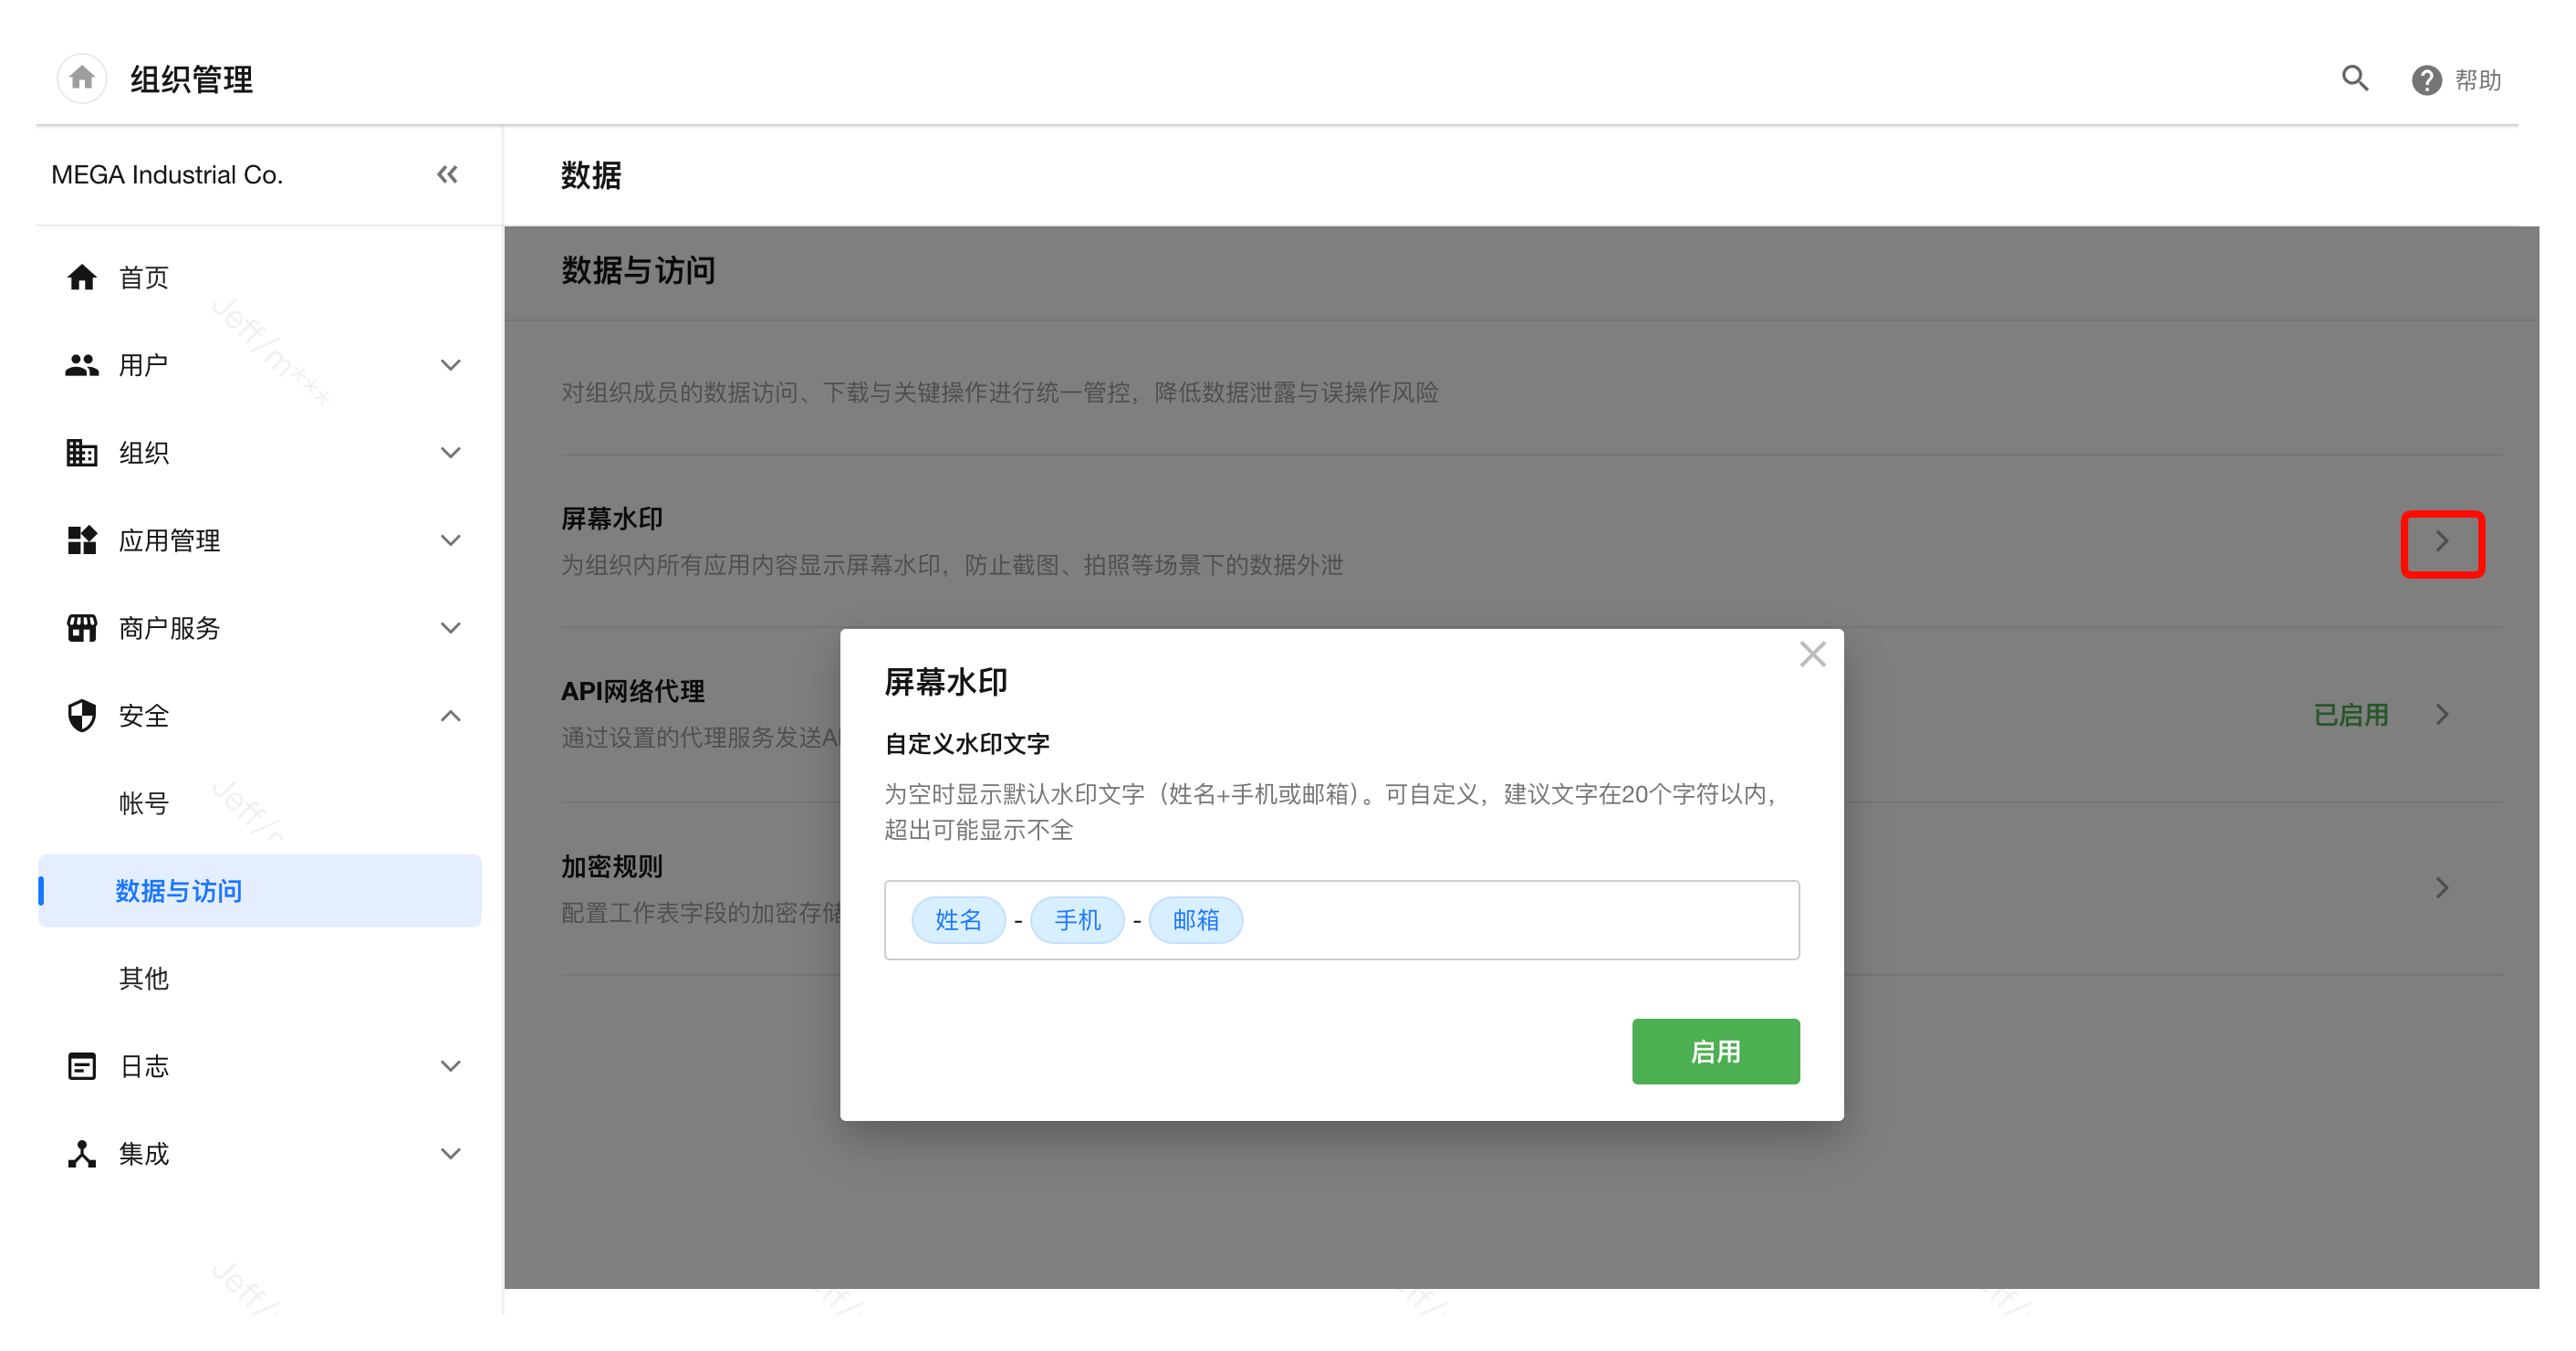Click the 姓名 tag in watermark field
2576x1351 pixels.
click(957, 920)
